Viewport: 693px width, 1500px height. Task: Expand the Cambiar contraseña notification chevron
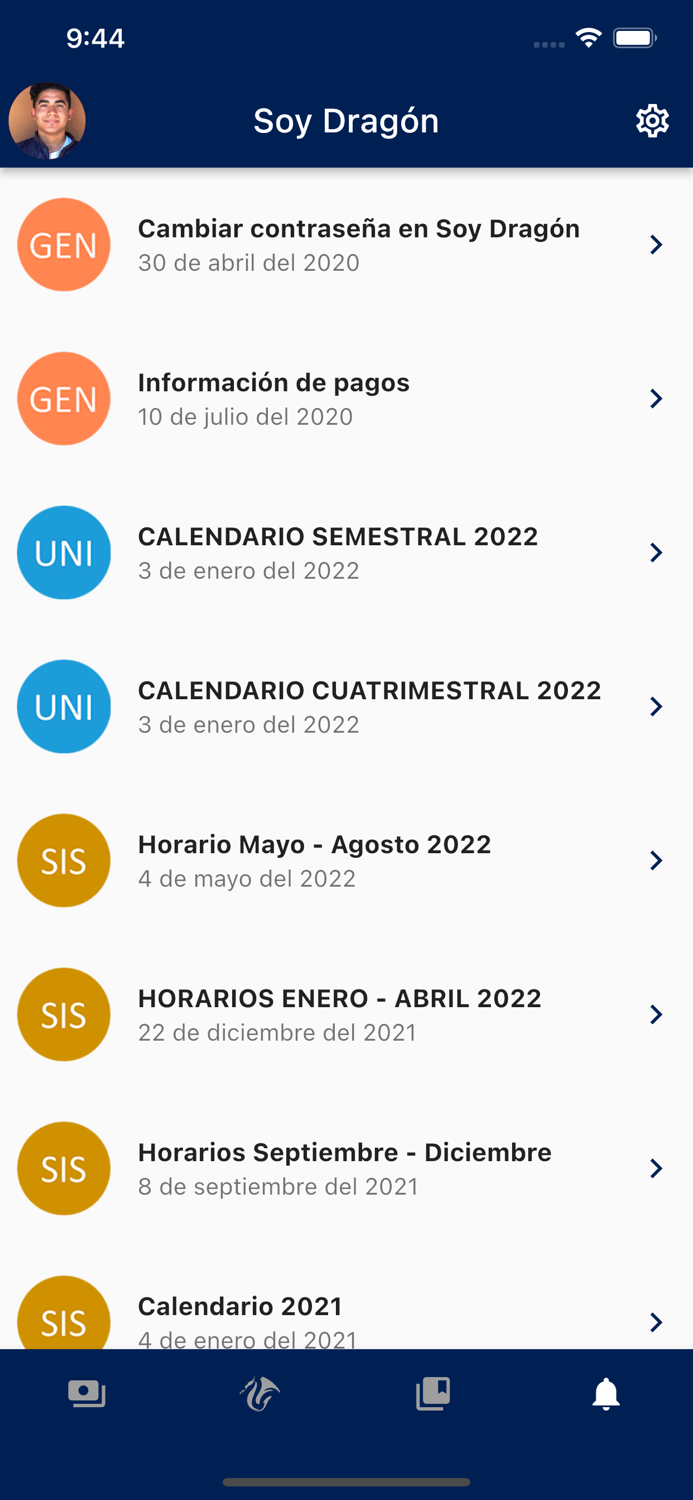click(x=657, y=244)
